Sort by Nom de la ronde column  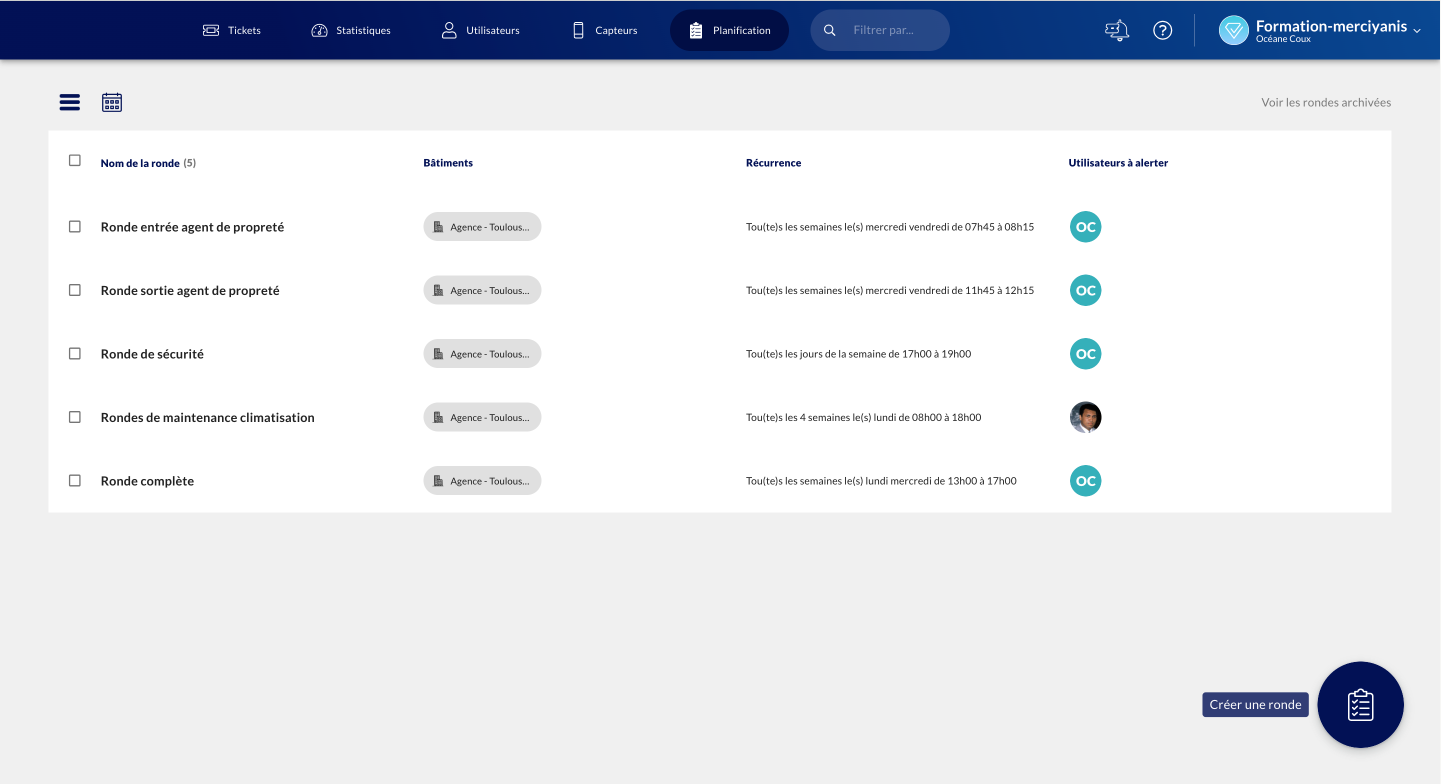(140, 163)
